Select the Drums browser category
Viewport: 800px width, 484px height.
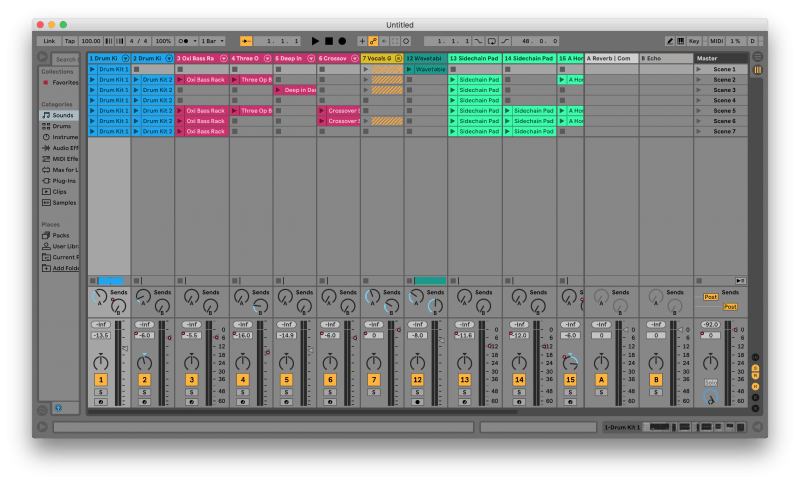pos(57,126)
